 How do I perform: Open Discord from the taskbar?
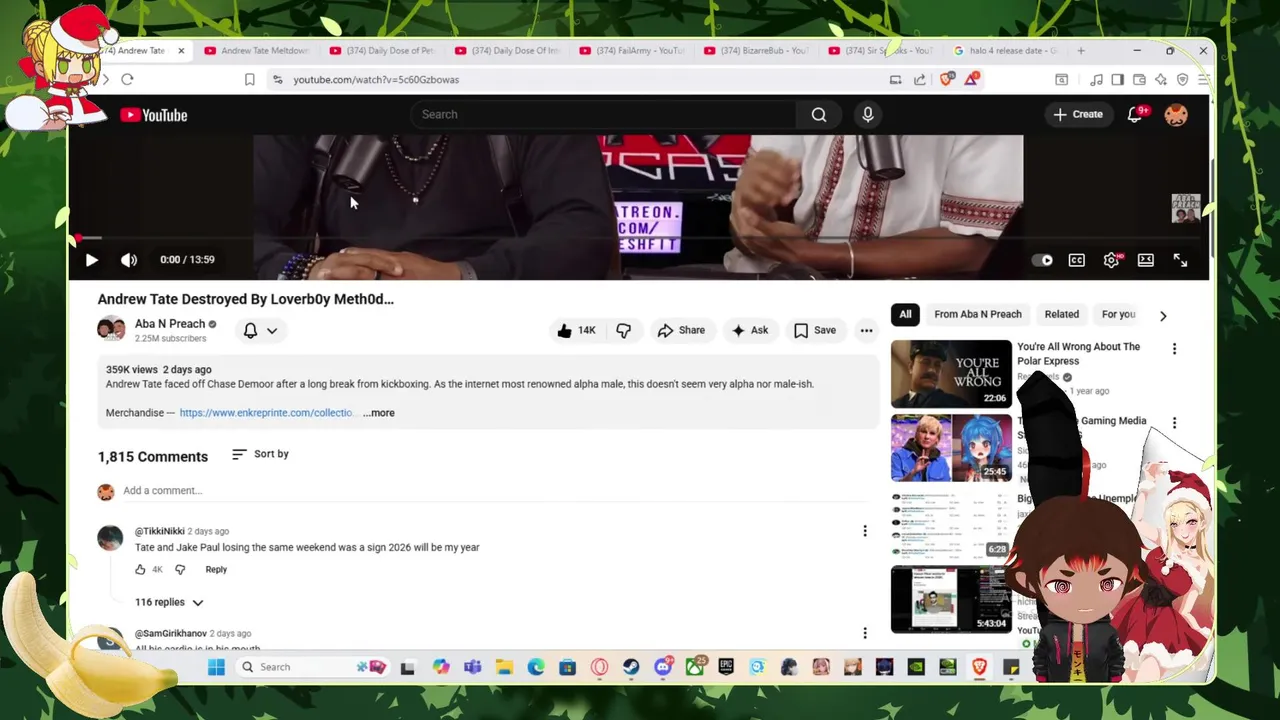(663, 667)
